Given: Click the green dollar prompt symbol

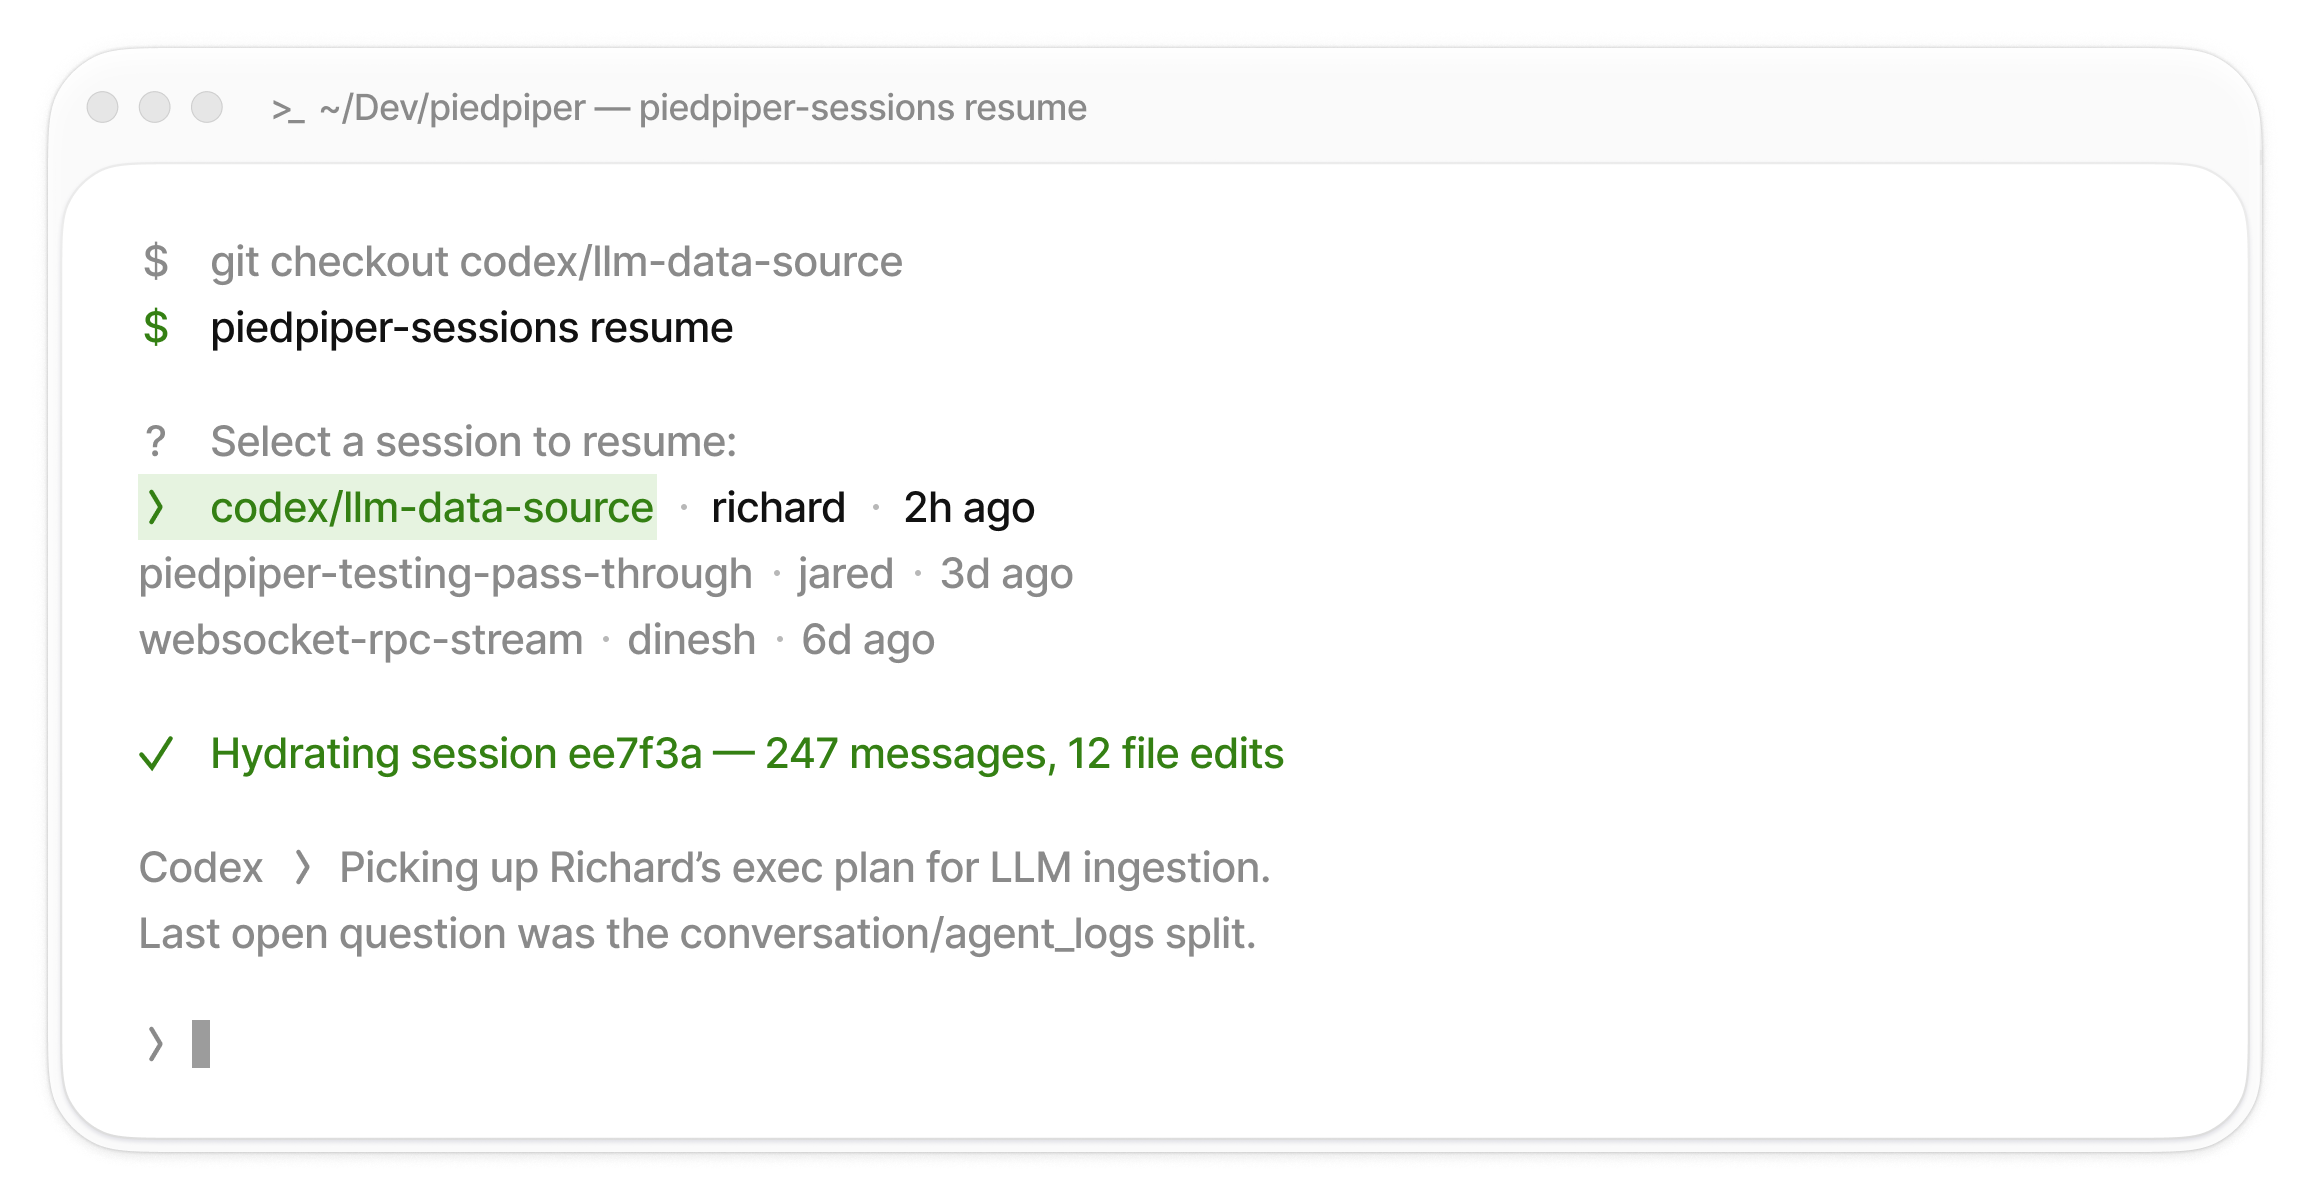Looking at the screenshot, I should [156, 328].
